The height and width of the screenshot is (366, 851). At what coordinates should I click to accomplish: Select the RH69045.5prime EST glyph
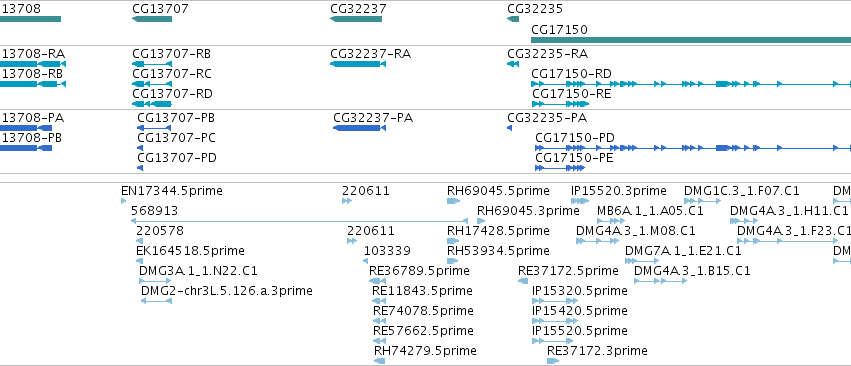(x=454, y=201)
